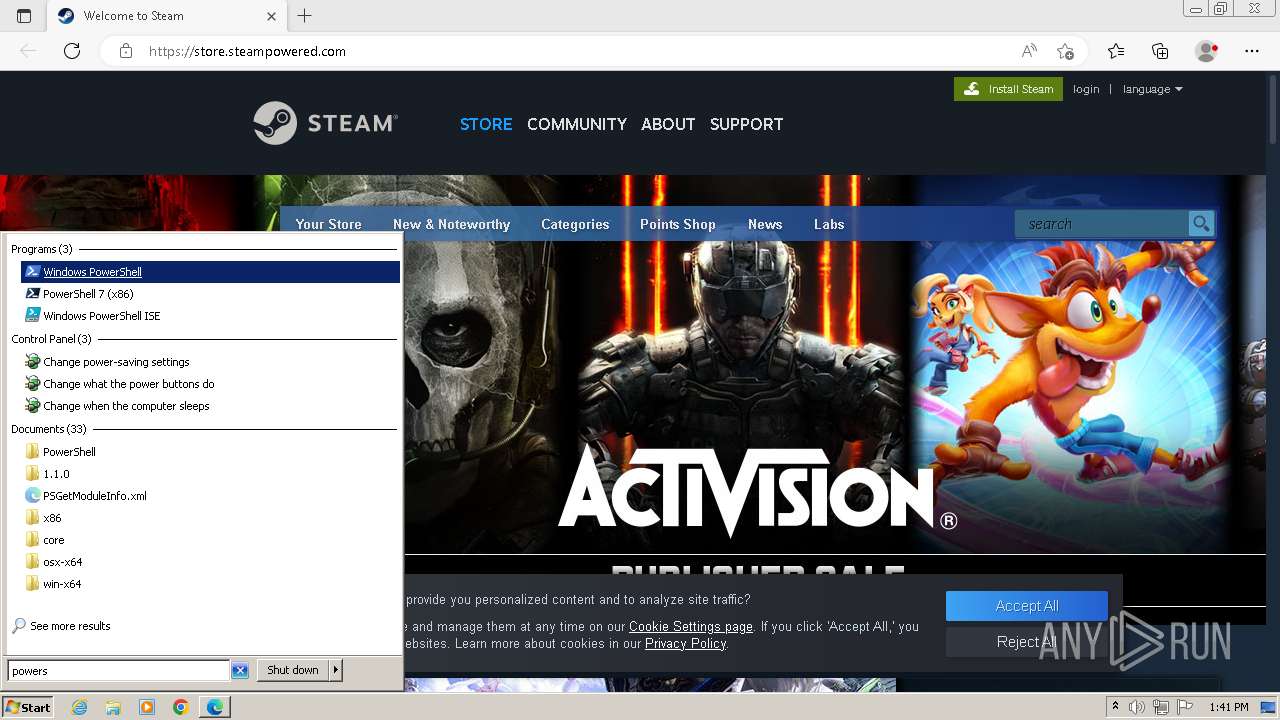Open the volume speaker icon in system tray
The height and width of the screenshot is (720, 1280).
tap(1137, 707)
